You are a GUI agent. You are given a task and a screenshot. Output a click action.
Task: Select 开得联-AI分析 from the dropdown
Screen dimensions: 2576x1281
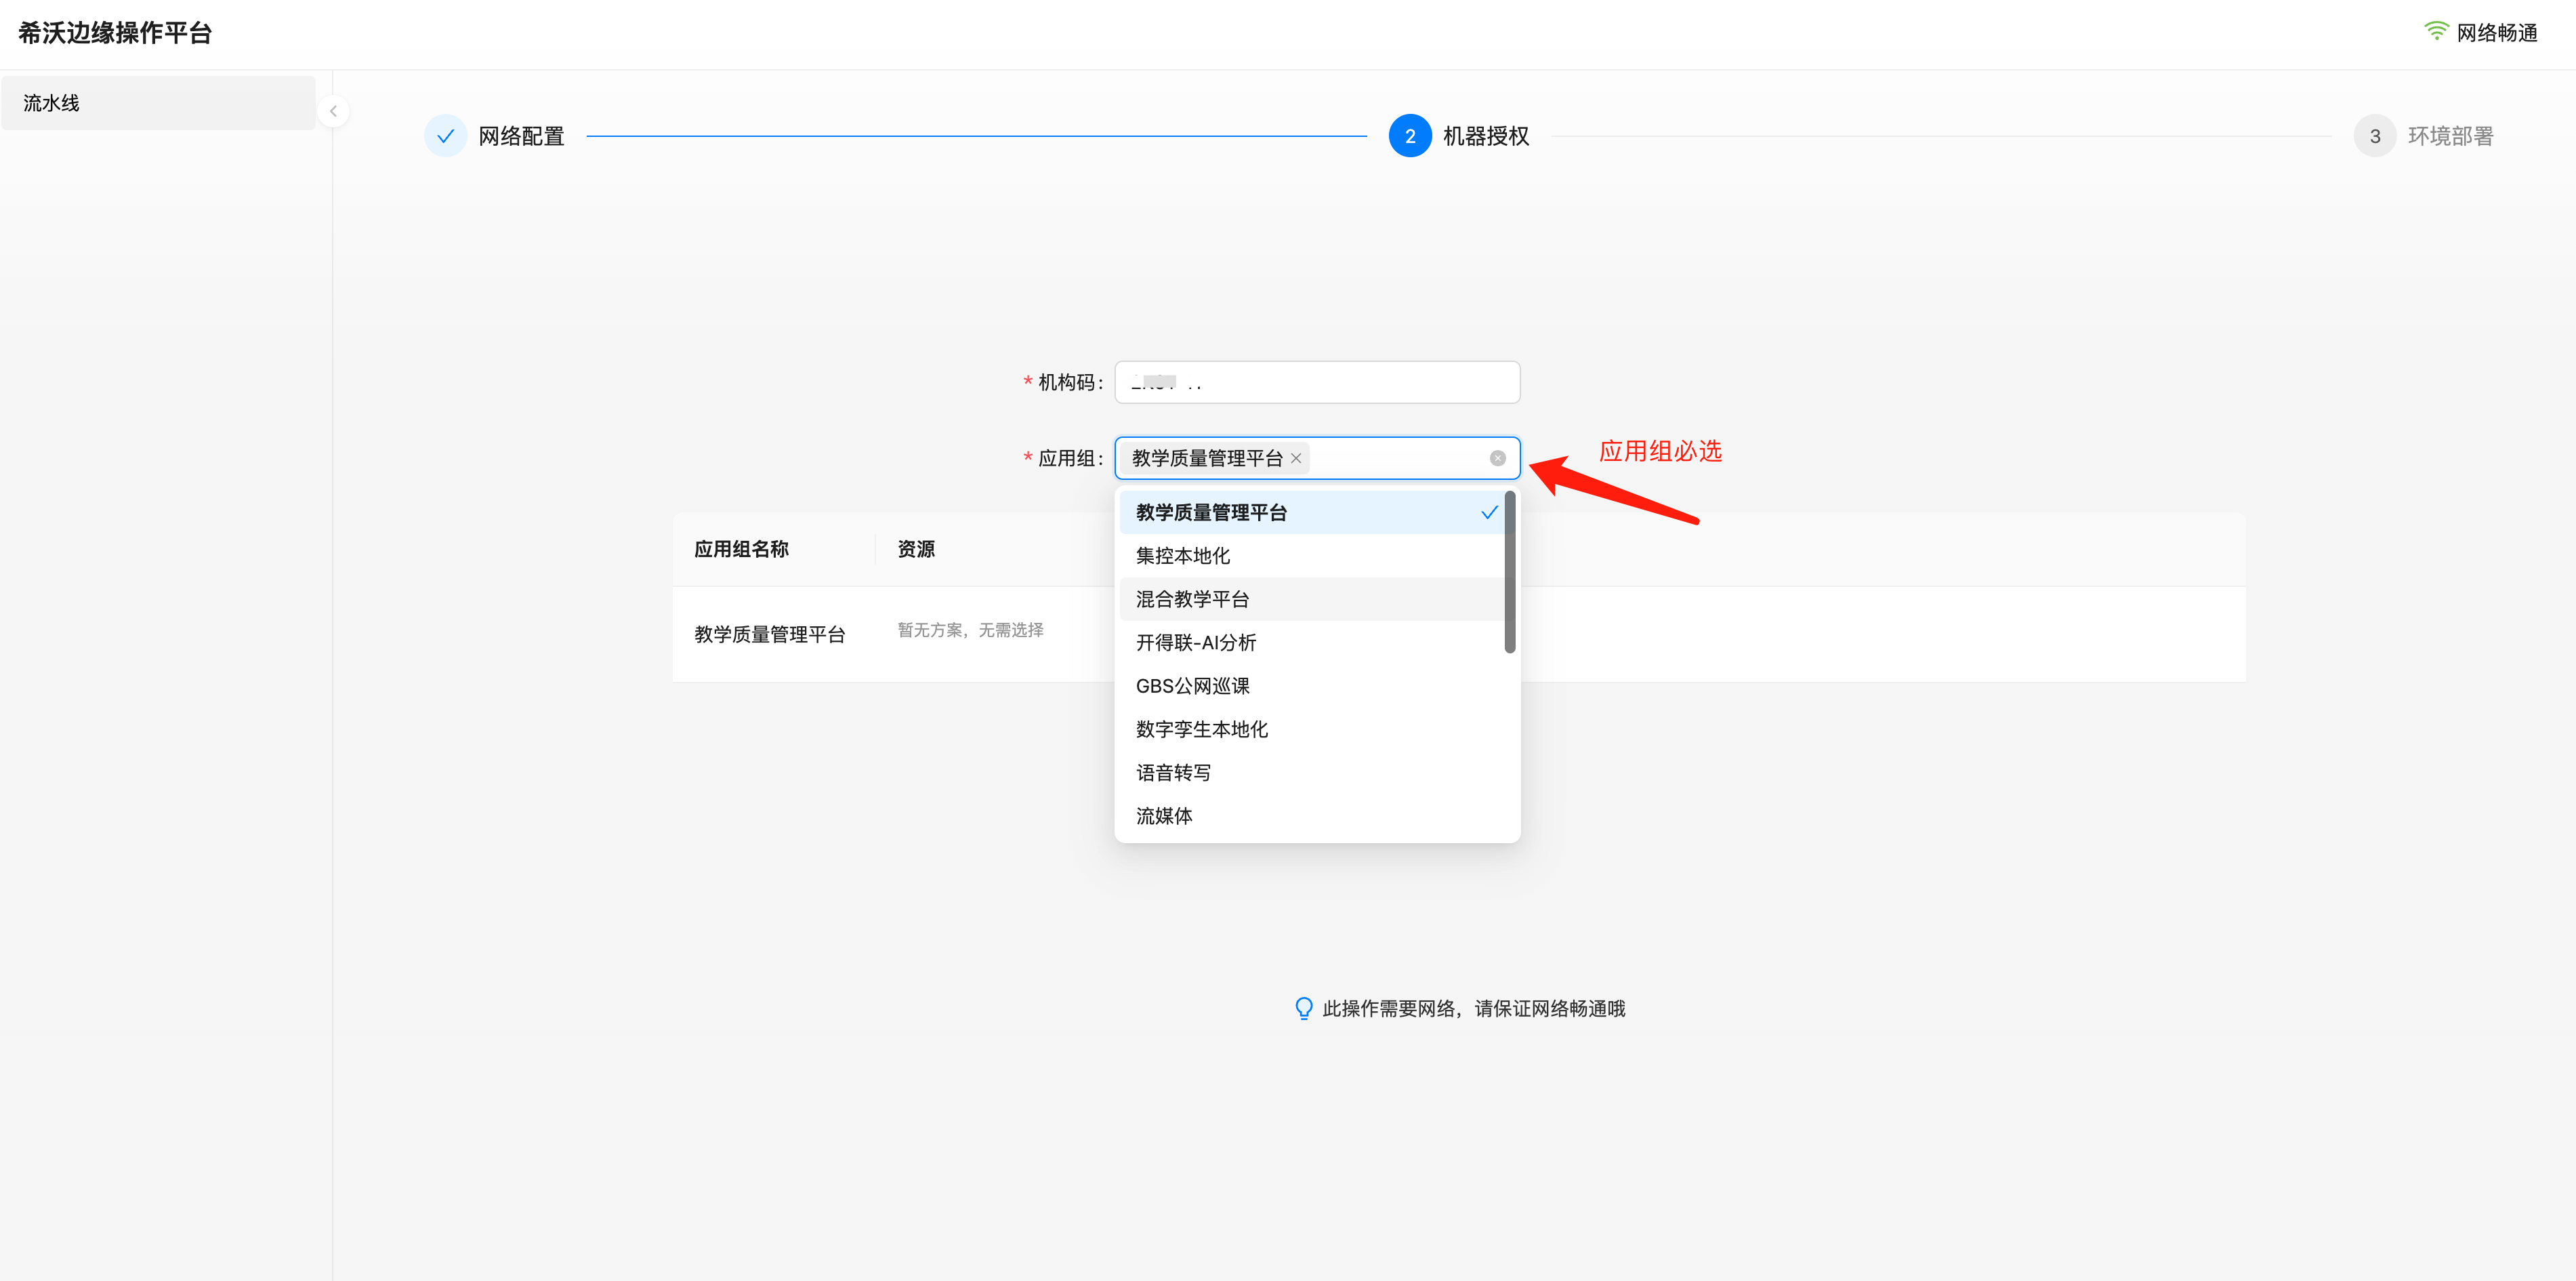click(x=1311, y=642)
